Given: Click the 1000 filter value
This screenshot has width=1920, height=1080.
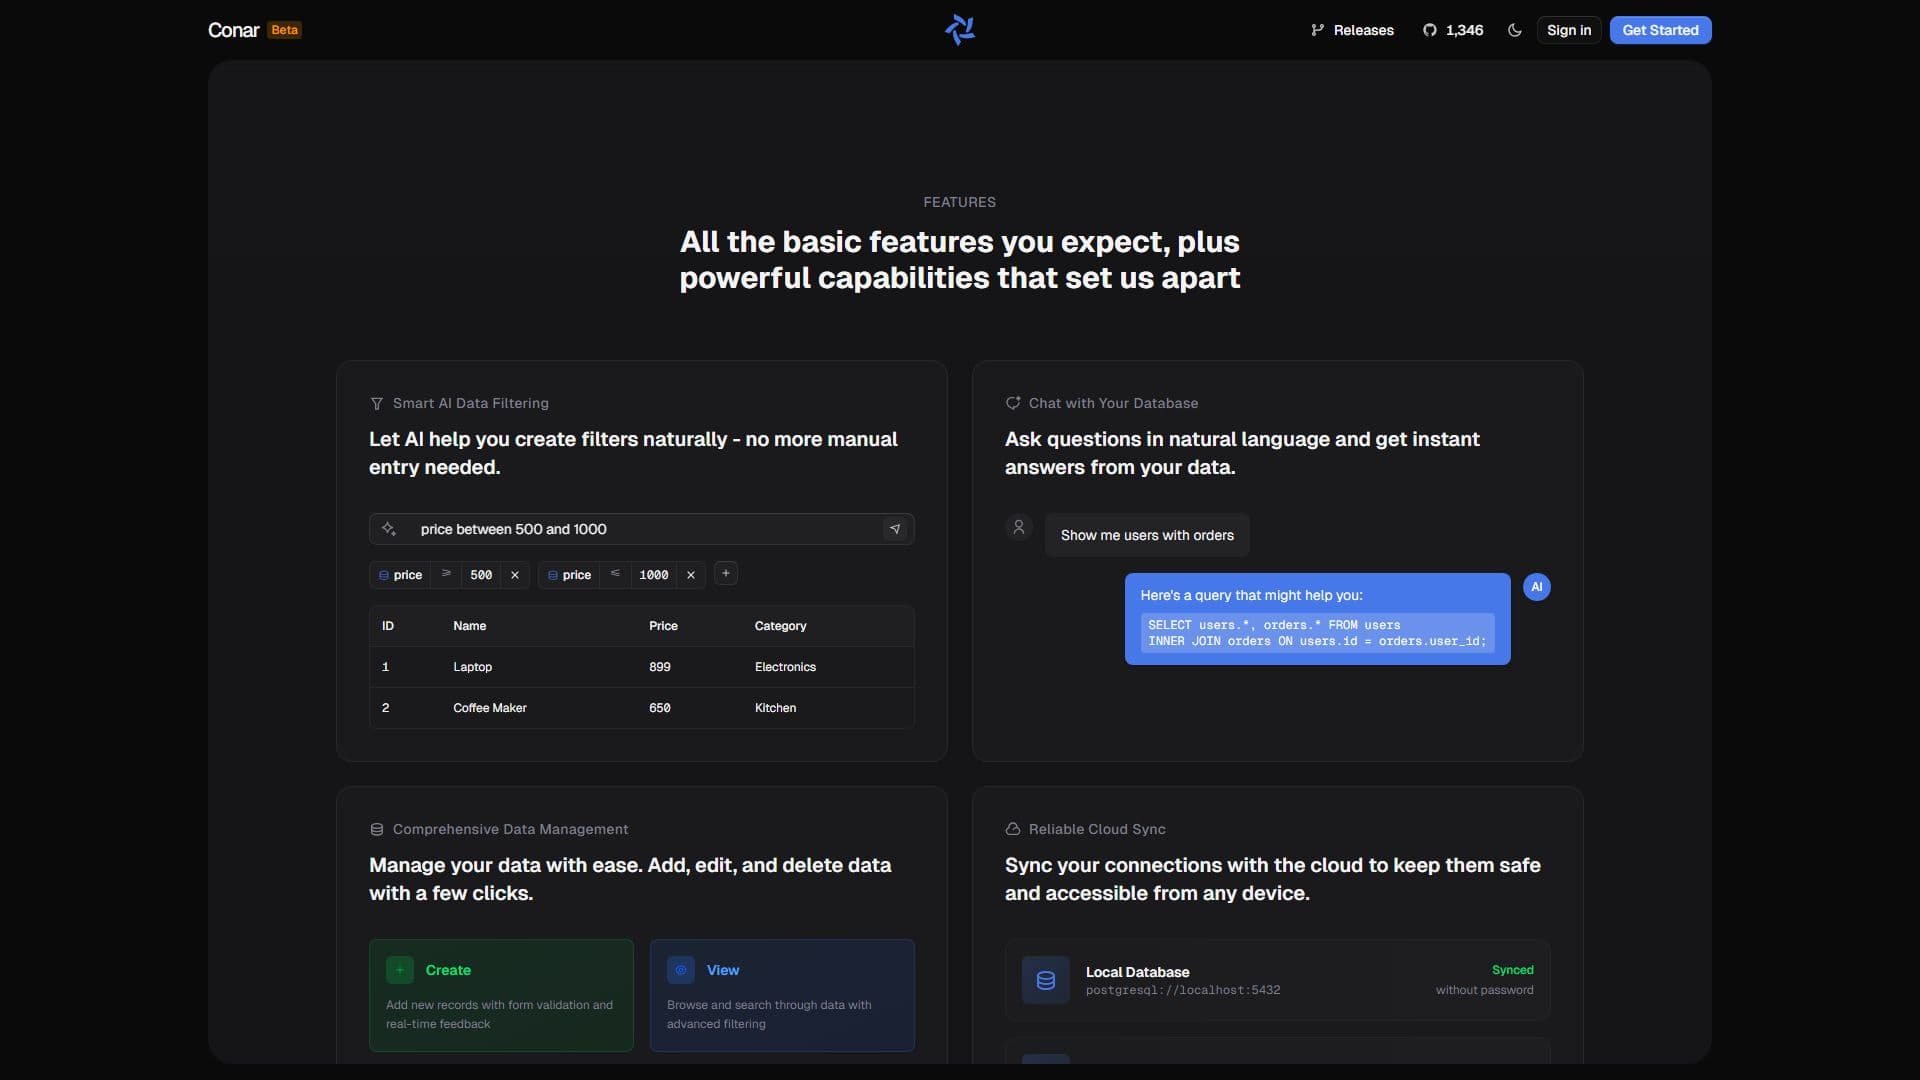Looking at the screenshot, I should [x=653, y=575].
